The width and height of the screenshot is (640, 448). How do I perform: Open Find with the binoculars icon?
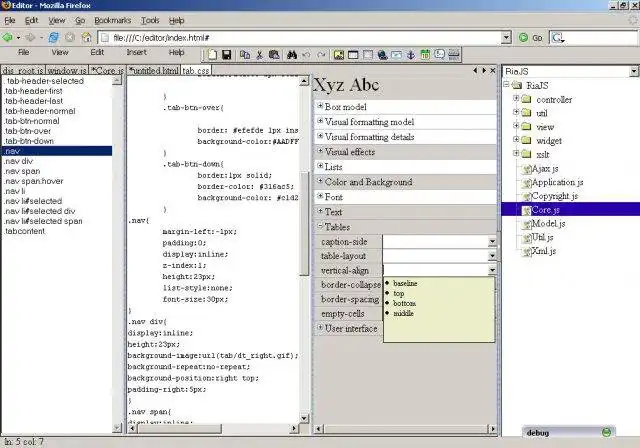(x=291, y=54)
